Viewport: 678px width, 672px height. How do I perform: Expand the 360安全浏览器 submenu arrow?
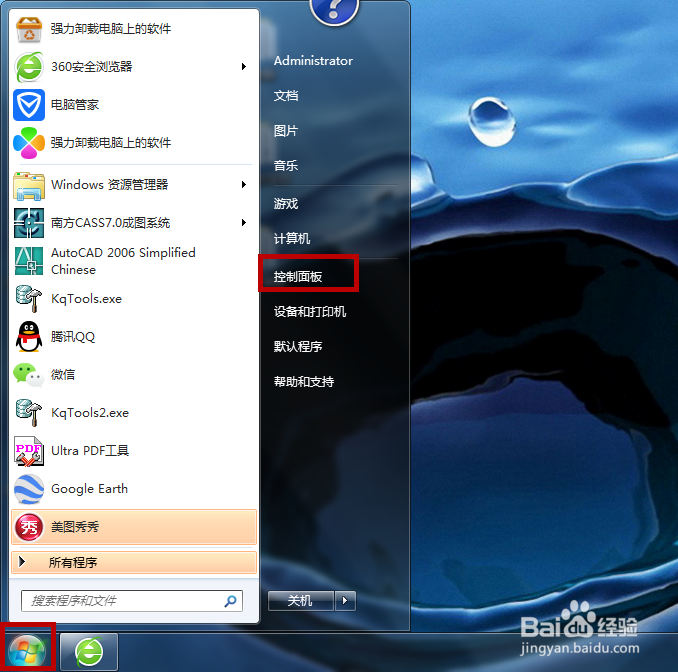[244, 67]
